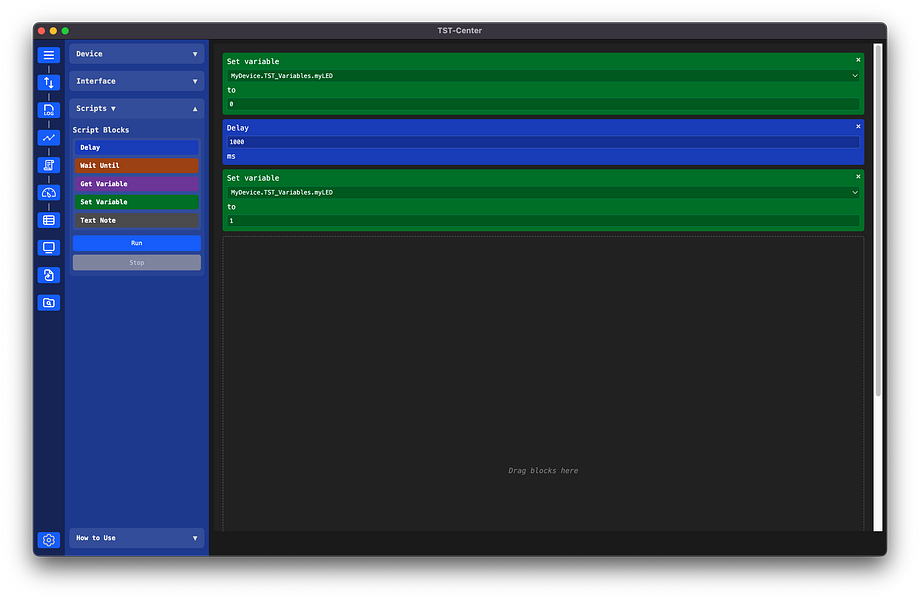Viewport: 920px width, 600px height.
Task: Select the Get Variable script block
Action: coord(137,184)
